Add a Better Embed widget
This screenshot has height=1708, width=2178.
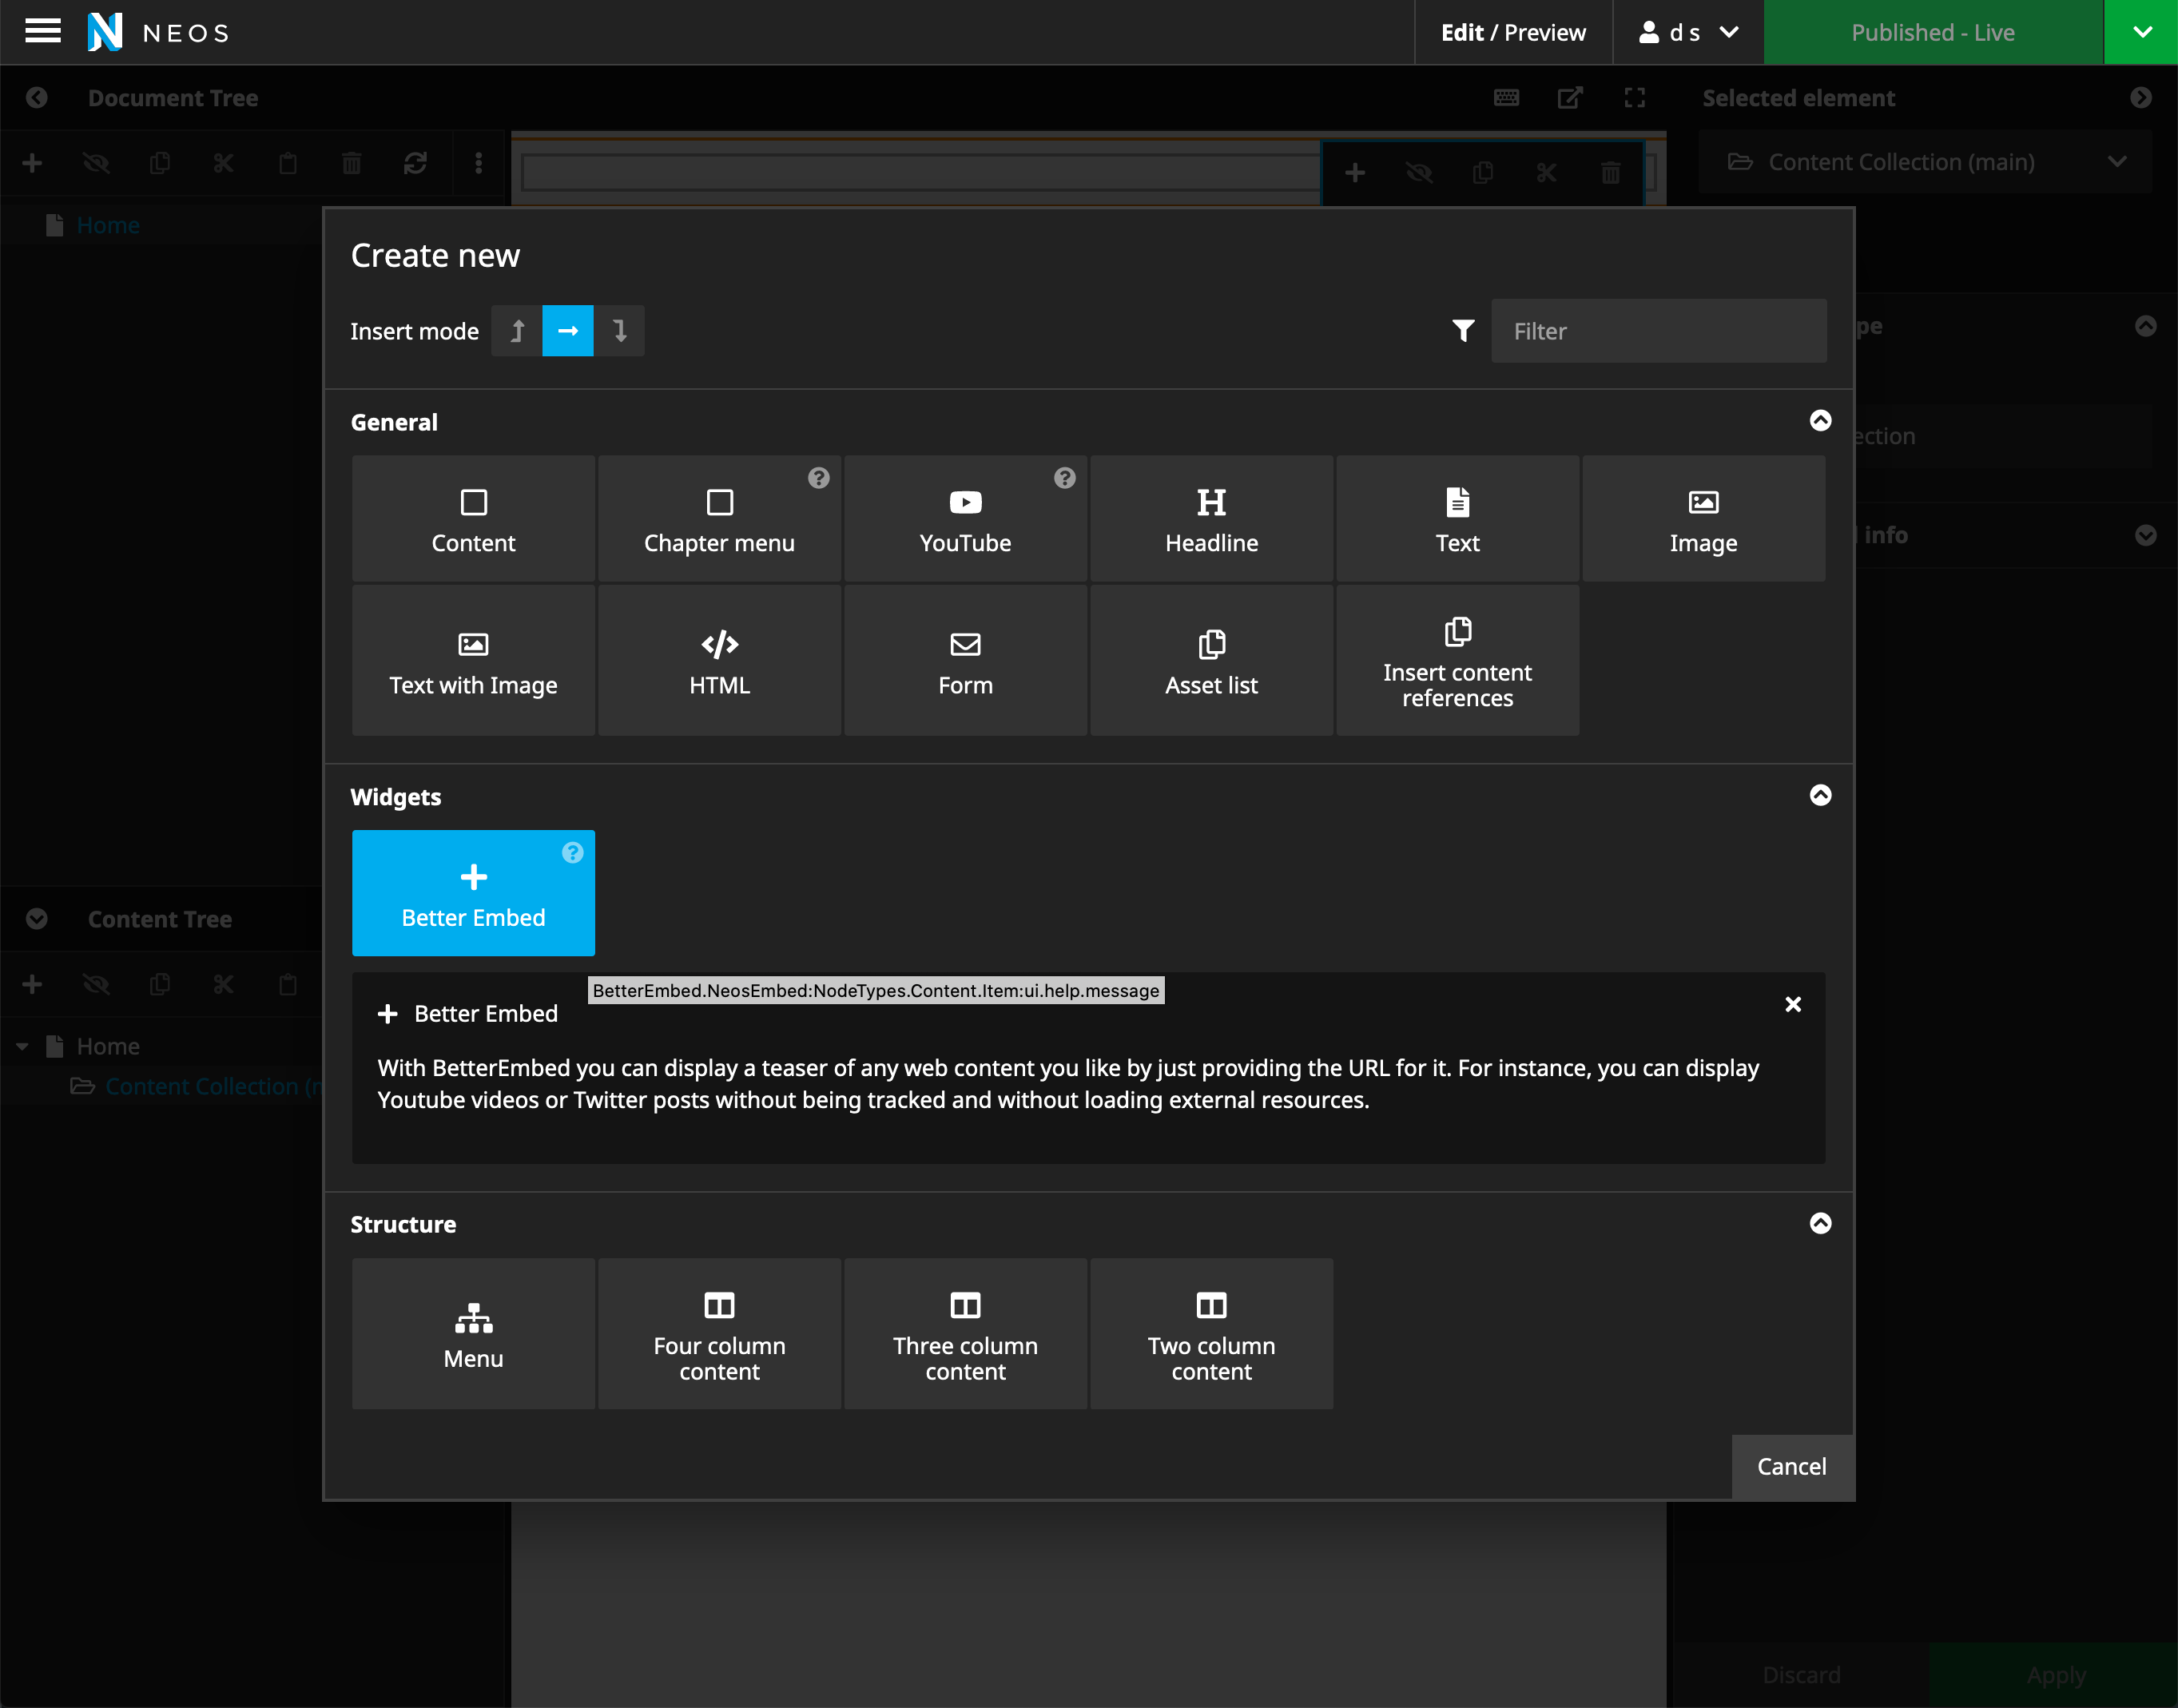coord(472,893)
